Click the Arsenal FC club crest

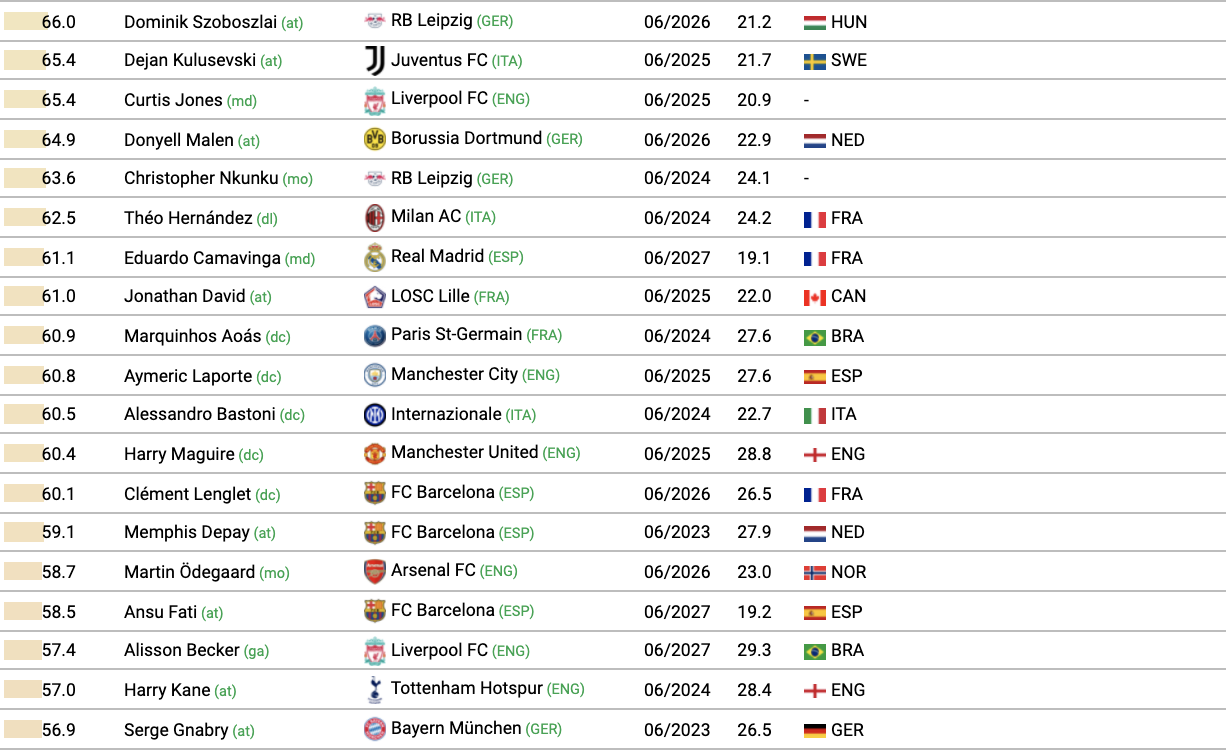(x=374, y=572)
